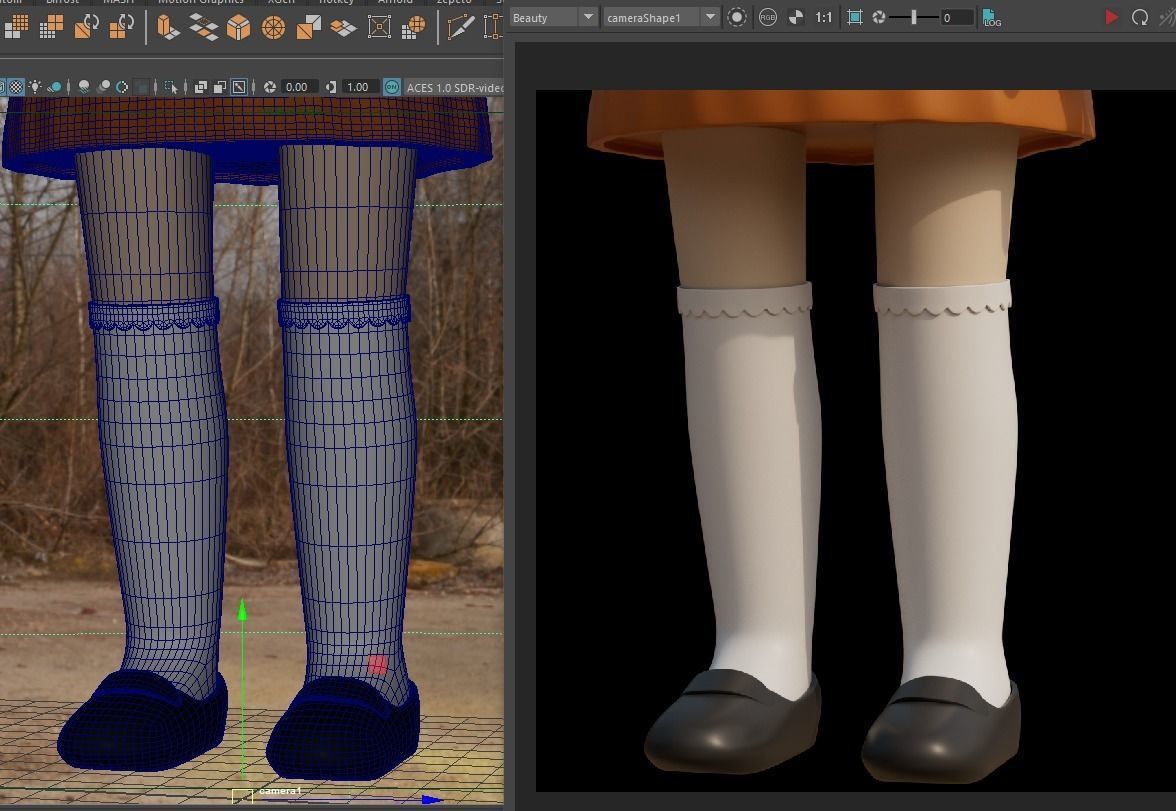Image resolution: width=1176 pixels, height=811 pixels.
Task: Click the orange and gray overlapping squares shelf icon
Action: point(308,28)
